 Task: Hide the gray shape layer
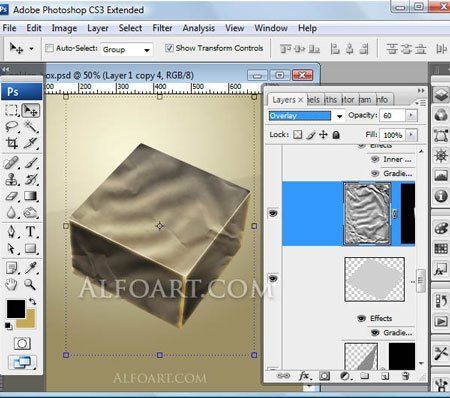[x=273, y=278]
